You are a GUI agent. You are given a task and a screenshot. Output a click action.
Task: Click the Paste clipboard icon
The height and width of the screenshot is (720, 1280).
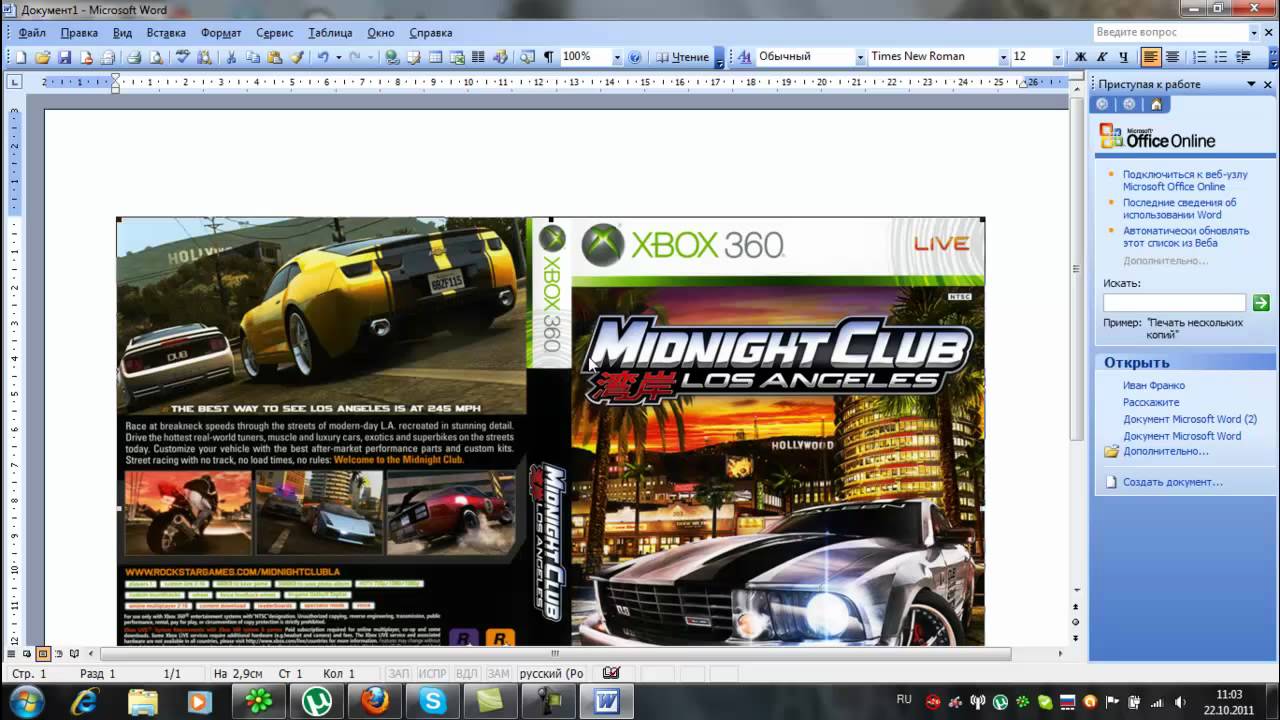coord(275,57)
